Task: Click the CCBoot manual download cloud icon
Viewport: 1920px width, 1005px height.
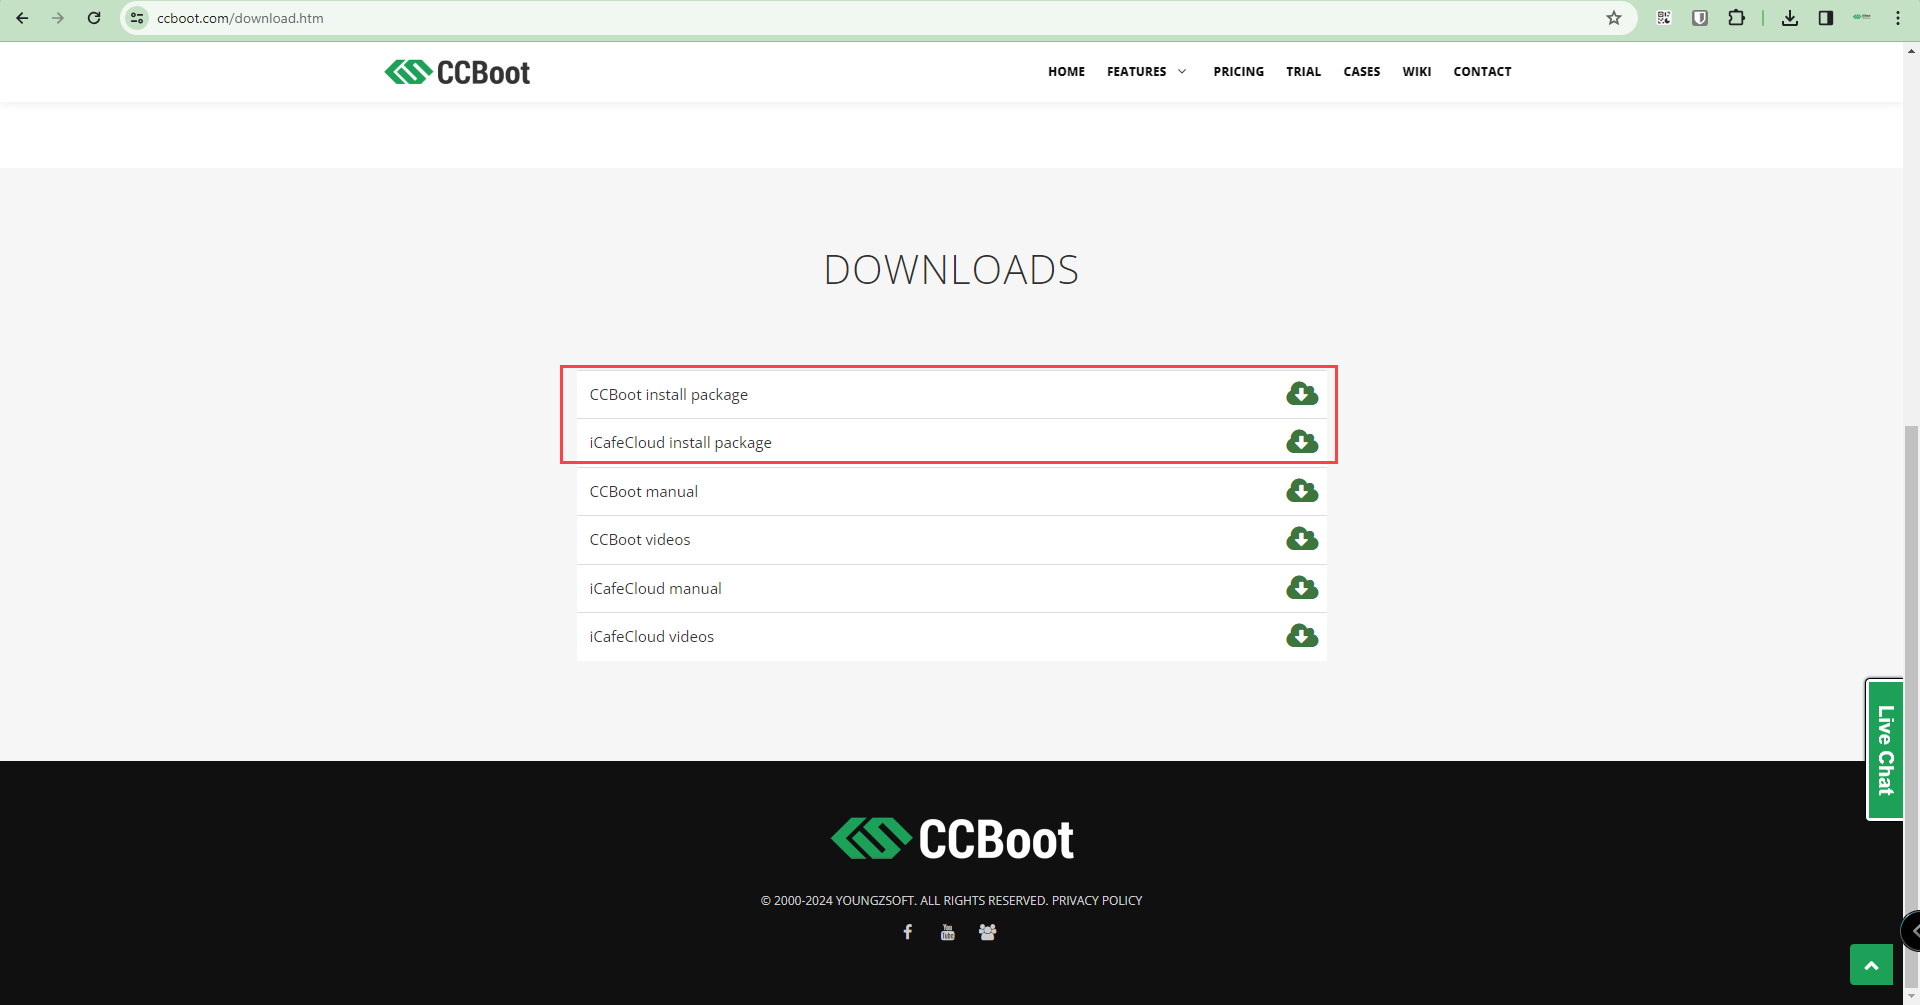Action: click(x=1302, y=491)
